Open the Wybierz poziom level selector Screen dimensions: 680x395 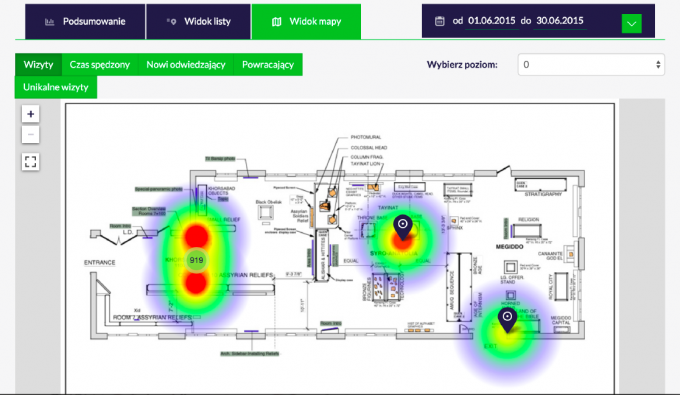point(591,65)
